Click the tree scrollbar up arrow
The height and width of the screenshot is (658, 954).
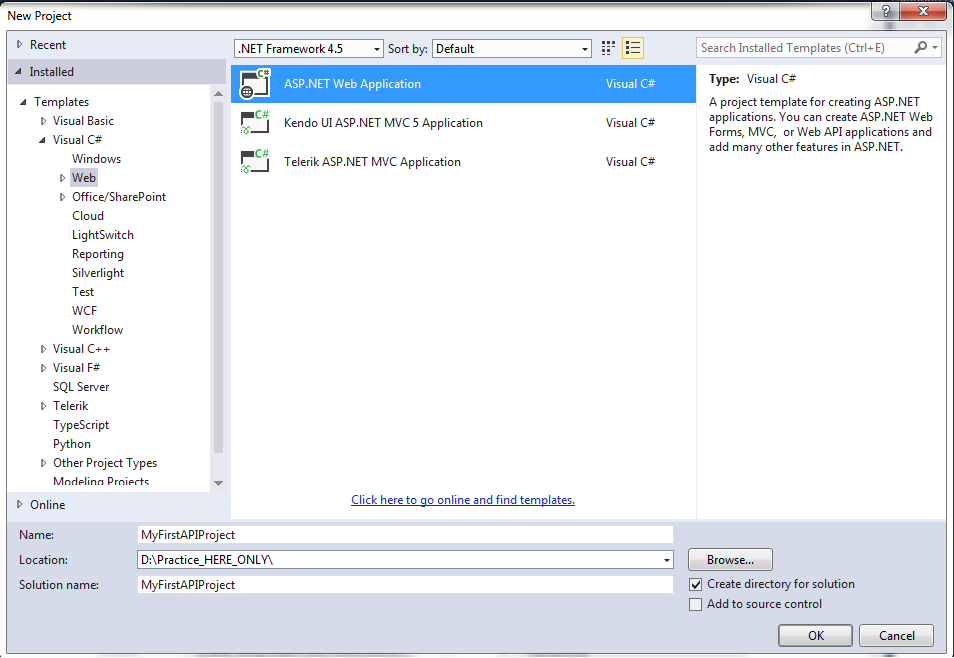coord(218,94)
